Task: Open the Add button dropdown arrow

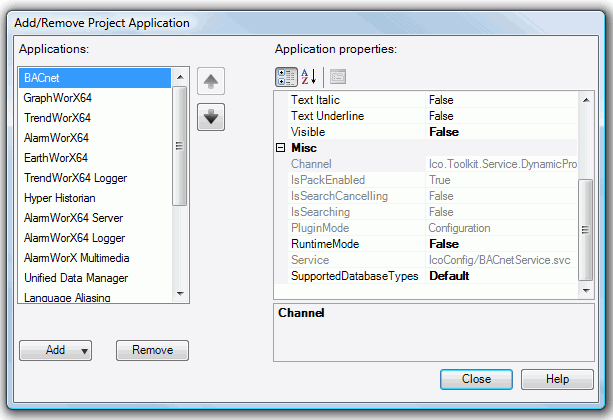Action: [x=84, y=351]
